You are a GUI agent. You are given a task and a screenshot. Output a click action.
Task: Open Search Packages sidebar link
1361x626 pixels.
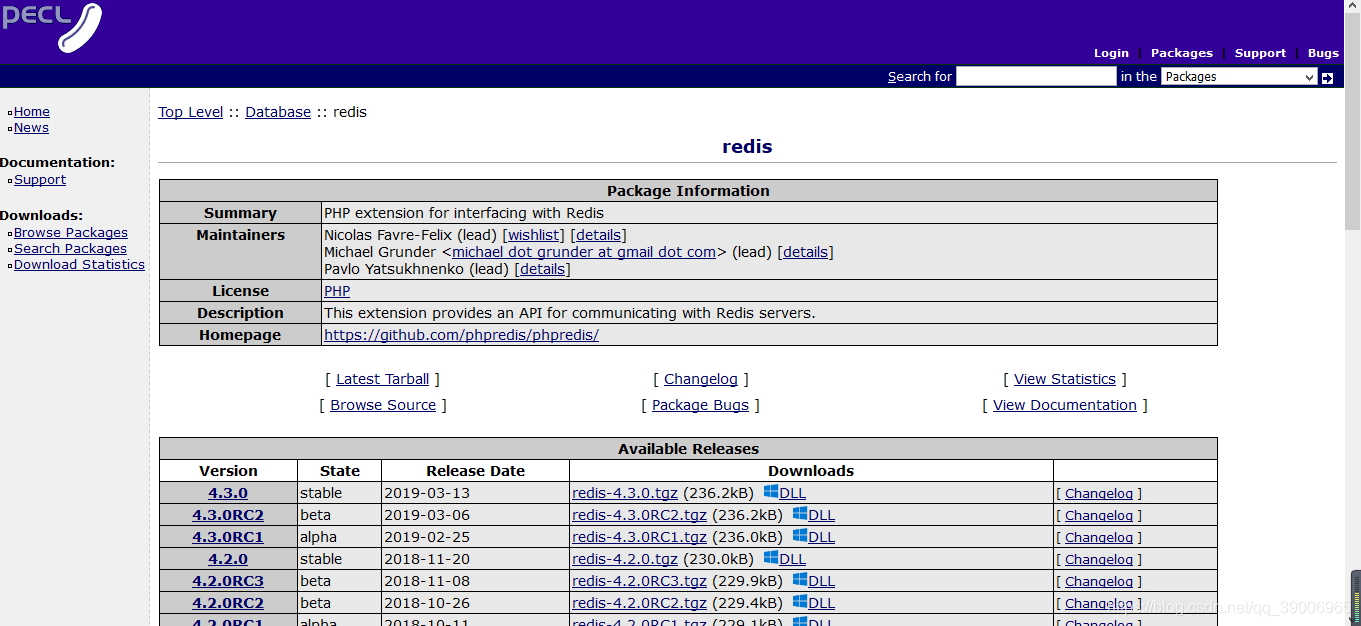[x=70, y=249]
